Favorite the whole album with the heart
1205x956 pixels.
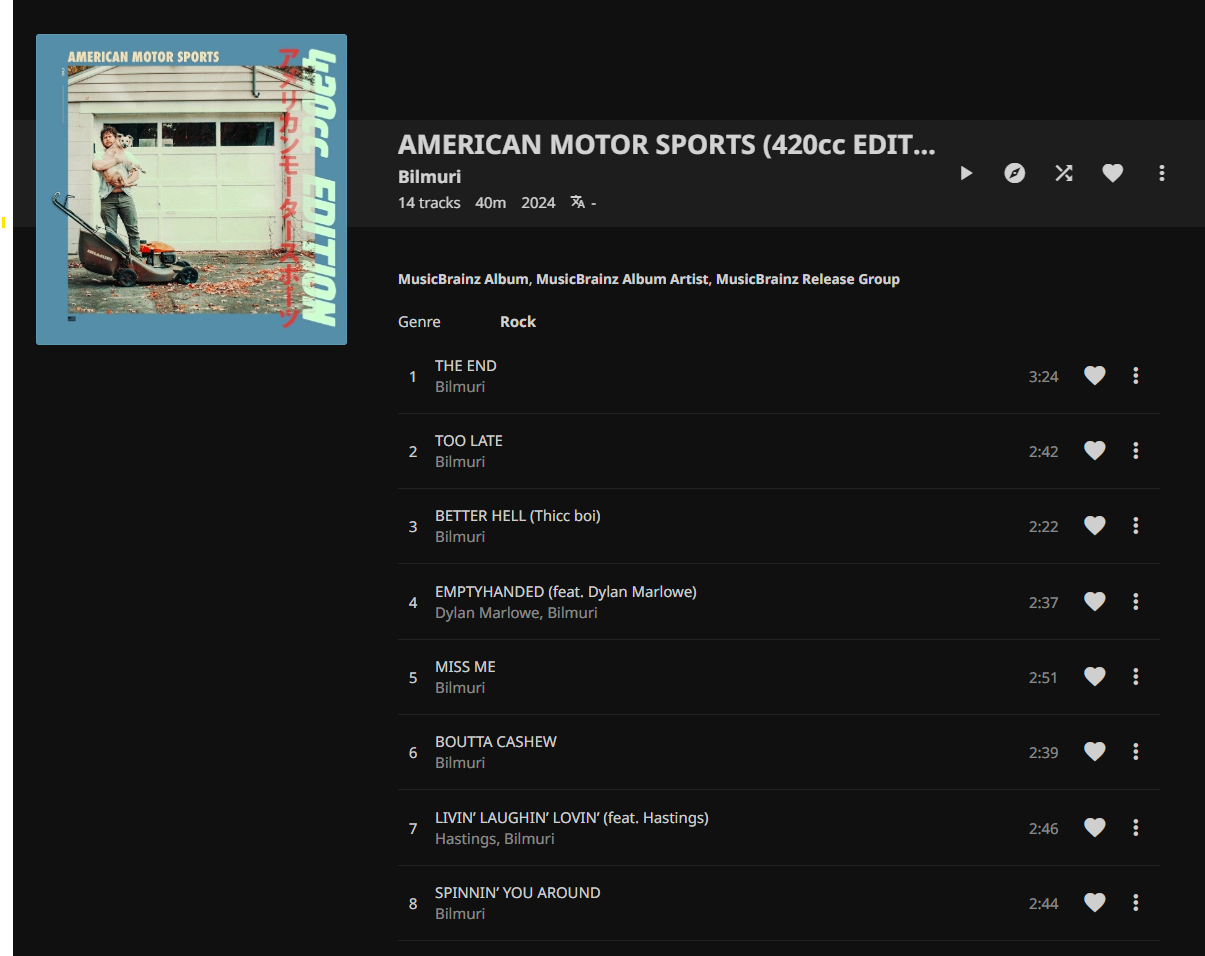point(1112,173)
